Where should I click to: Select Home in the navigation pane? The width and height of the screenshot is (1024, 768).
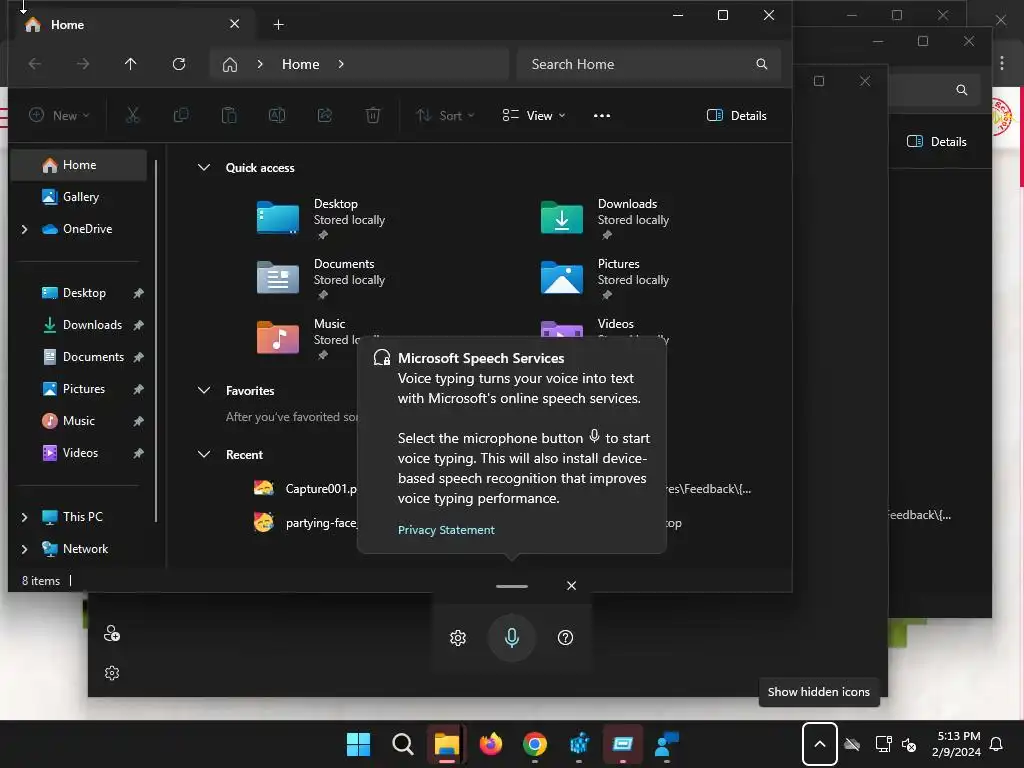pyautogui.click(x=79, y=165)
